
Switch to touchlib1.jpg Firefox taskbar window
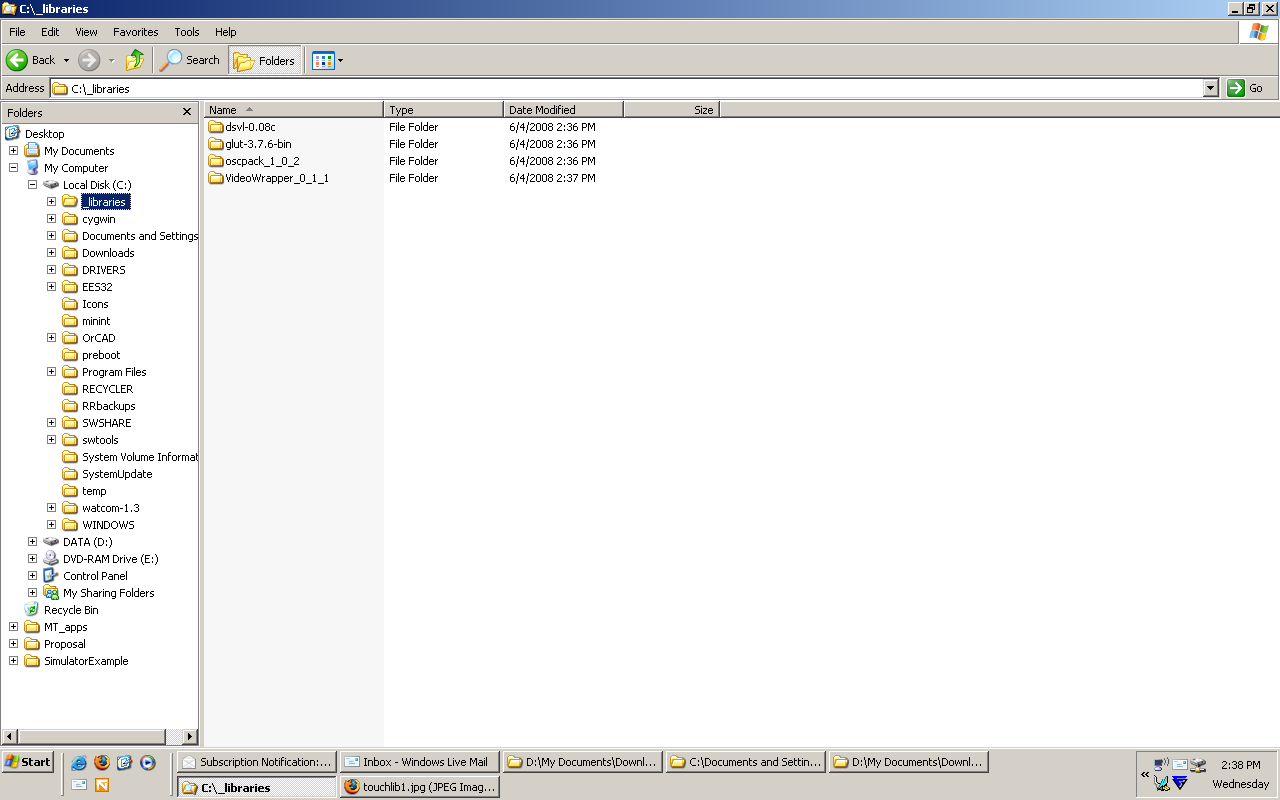(420, 787)
